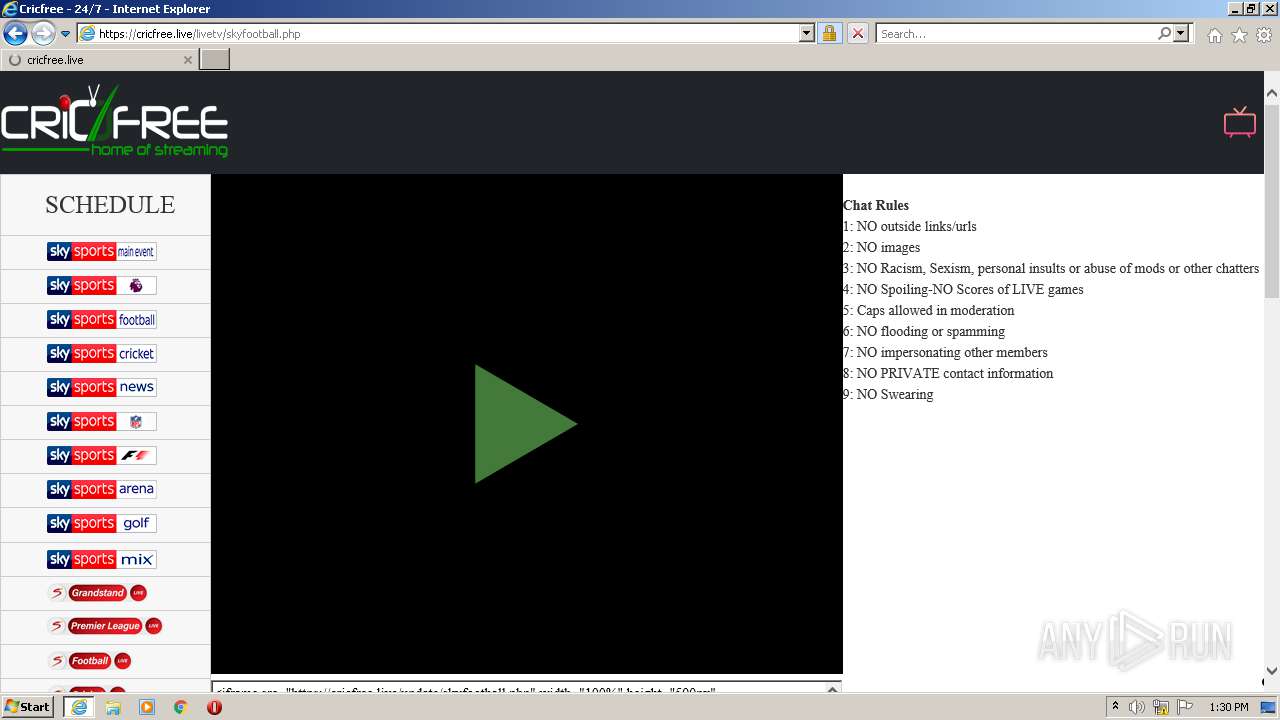Click the security lock icon
The image size is (1280, 720).
(829, 33)
